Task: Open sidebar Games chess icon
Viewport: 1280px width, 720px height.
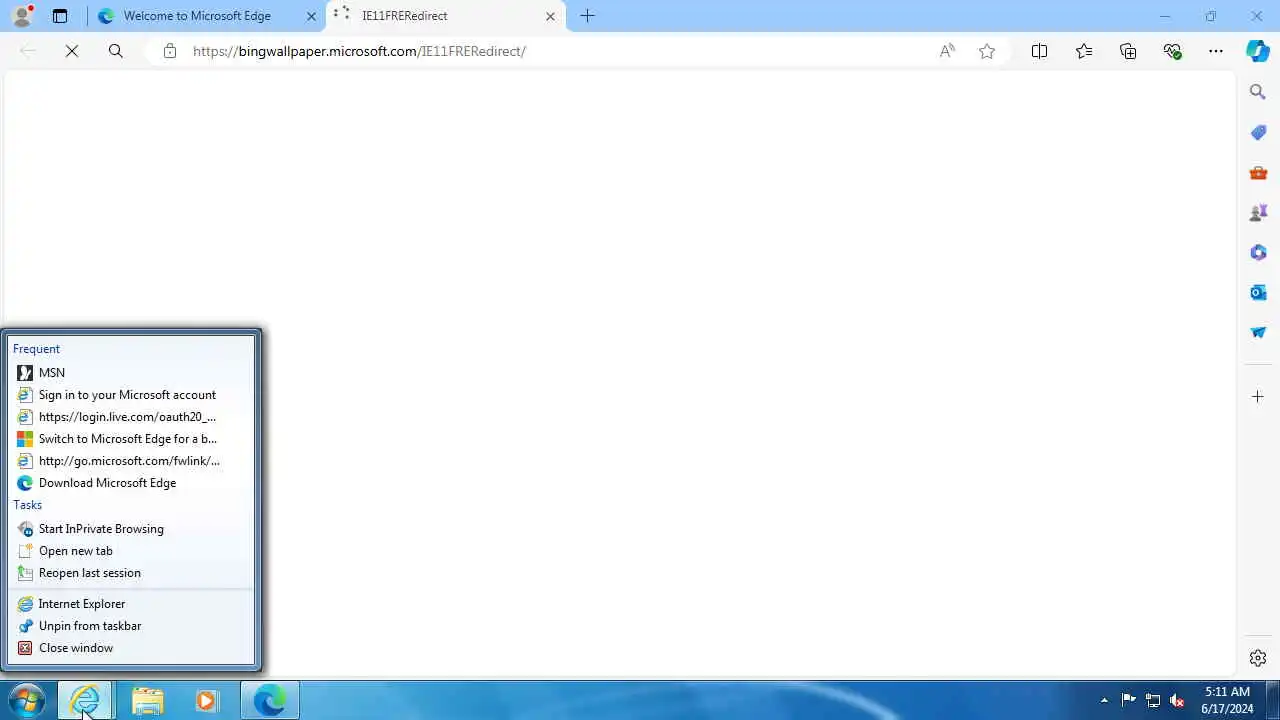Action: [1258, 213]
